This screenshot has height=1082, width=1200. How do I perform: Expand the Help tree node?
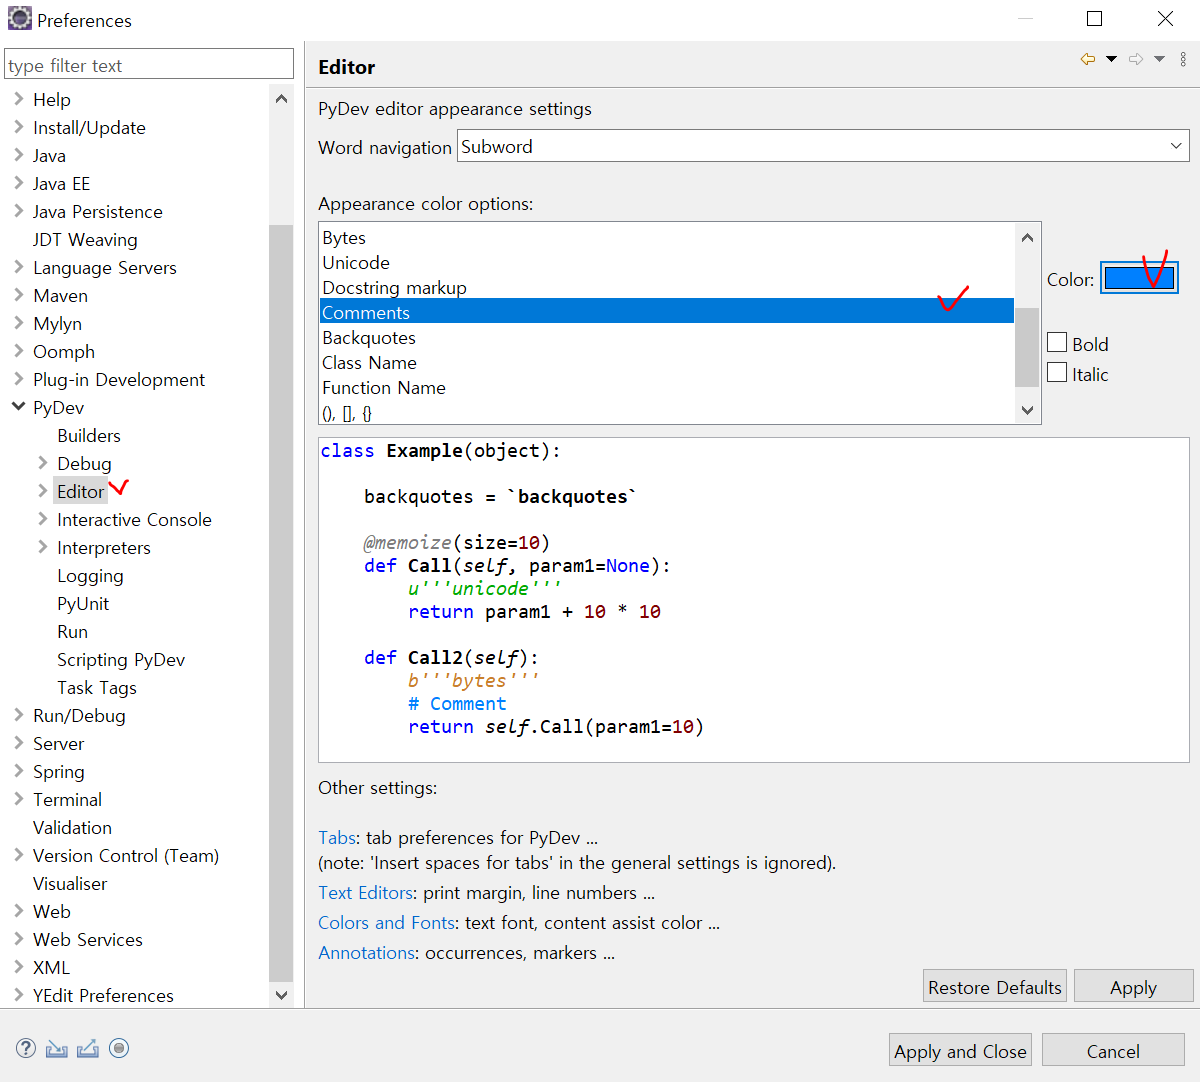19,98
